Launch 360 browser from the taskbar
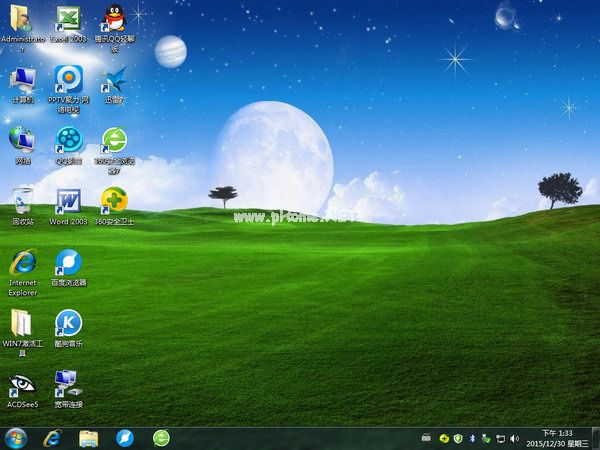The height and width of the screenshot is (450, 600). (161, 439)
